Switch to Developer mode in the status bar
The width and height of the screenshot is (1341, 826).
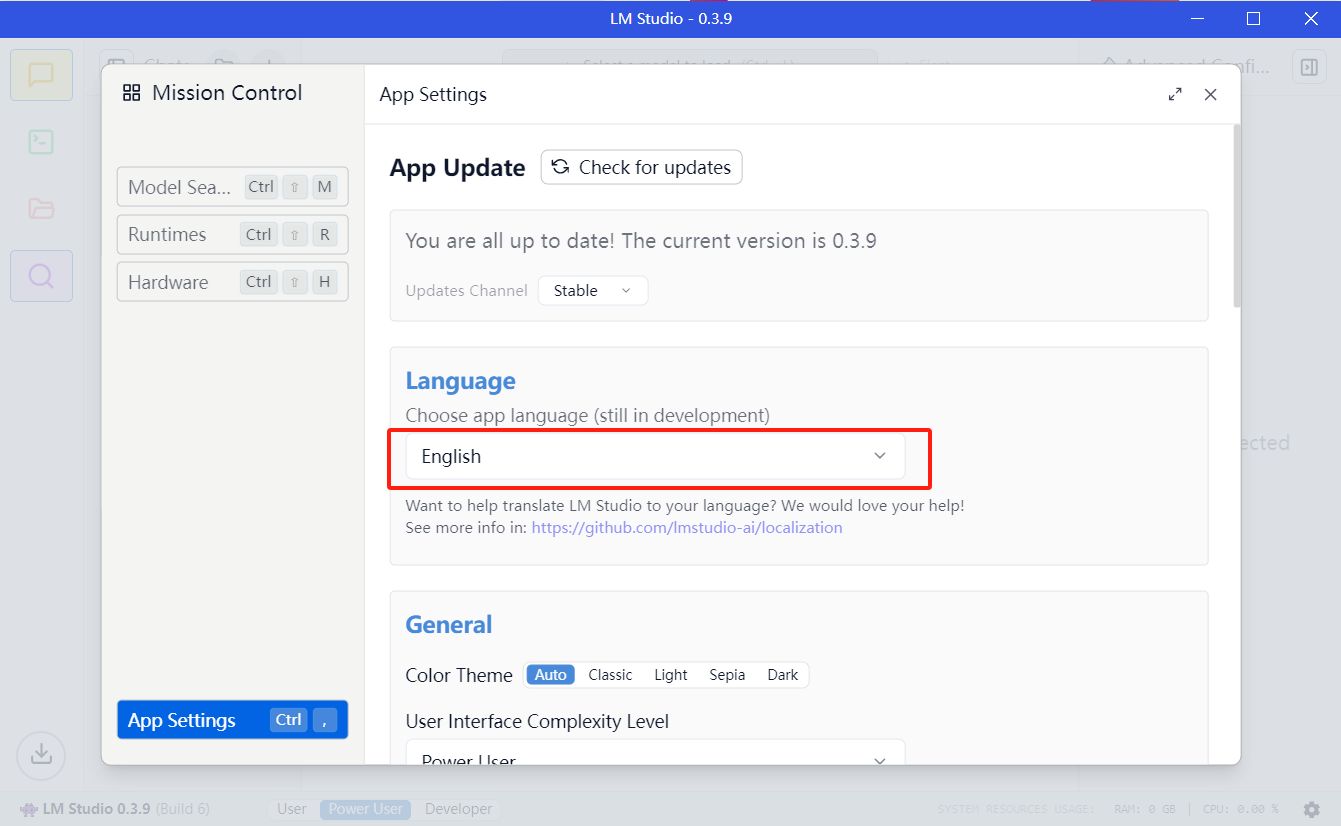coord(459,809)
